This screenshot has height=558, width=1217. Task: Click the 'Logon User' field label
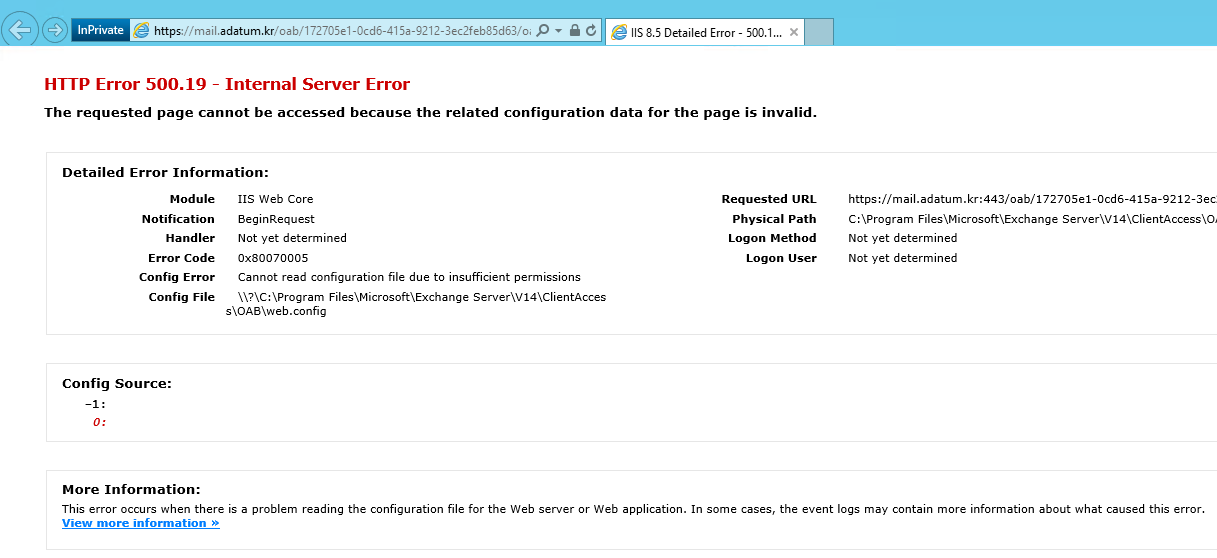781,258
